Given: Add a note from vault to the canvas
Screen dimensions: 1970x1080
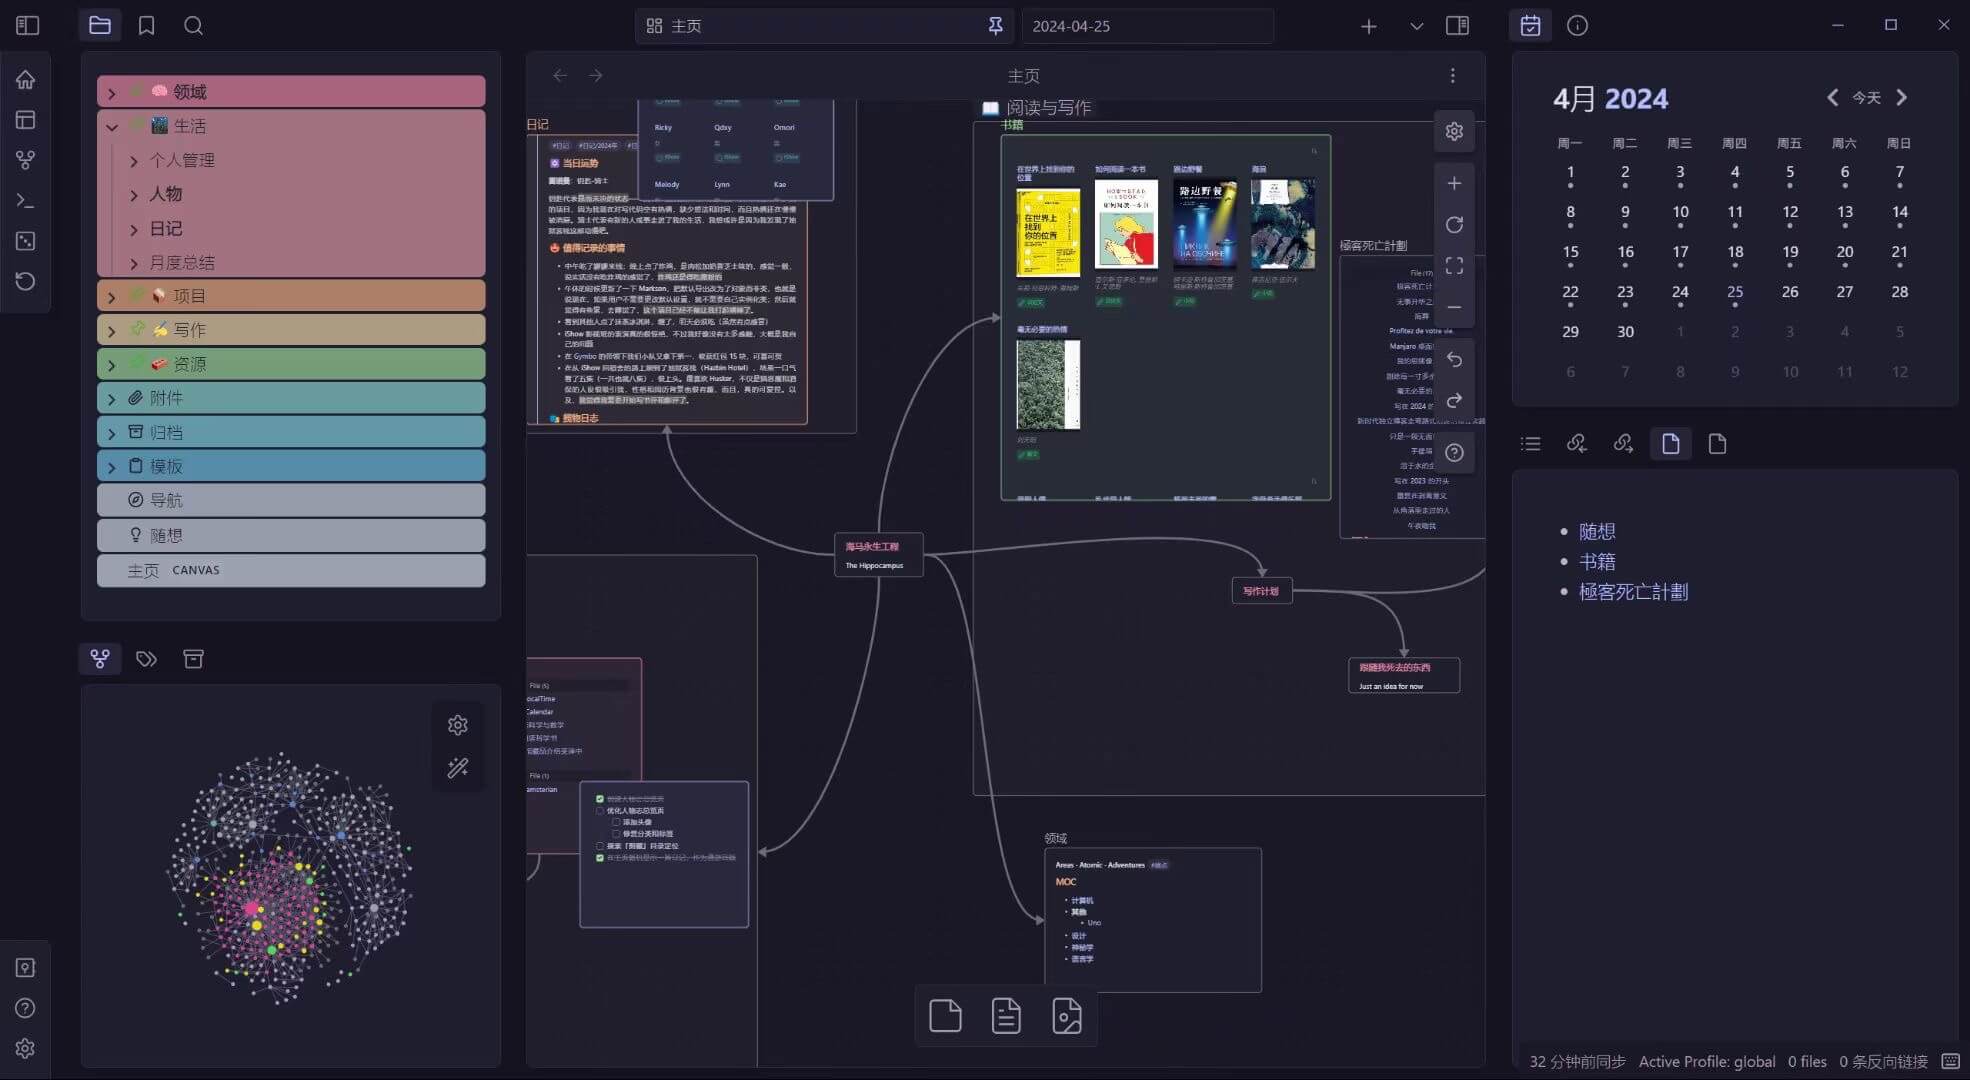Looking at the screenshot, I should coord(1006,1016).
